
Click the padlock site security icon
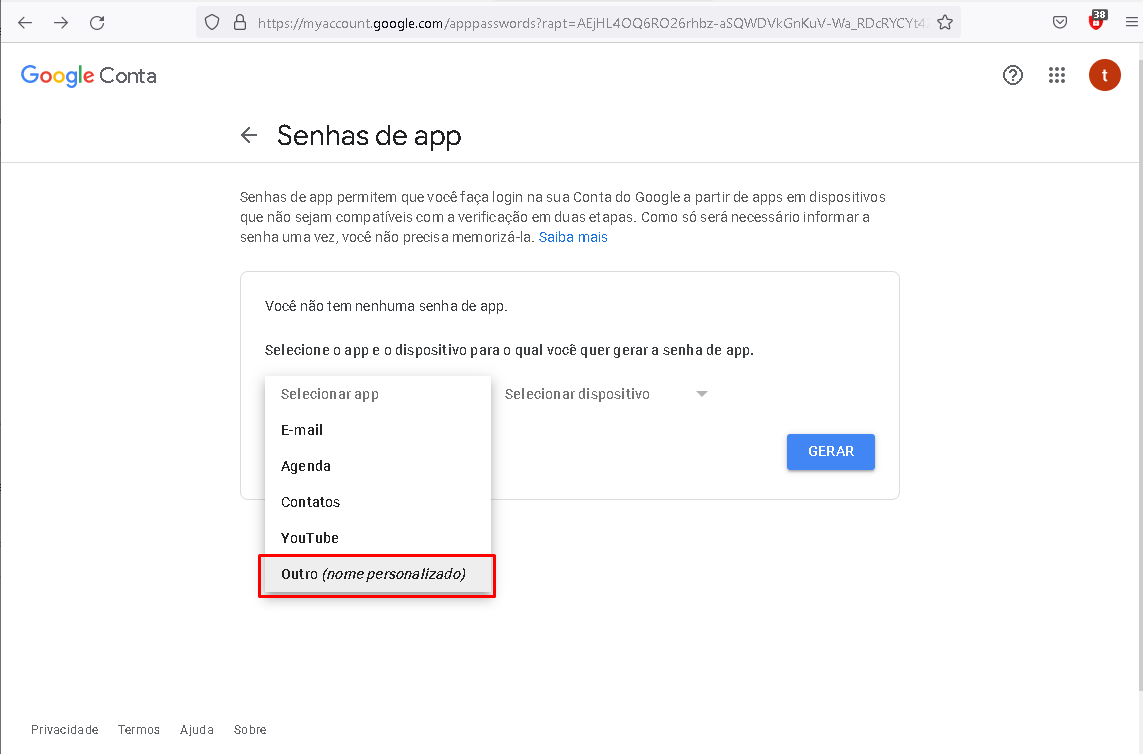click(240, 23)
